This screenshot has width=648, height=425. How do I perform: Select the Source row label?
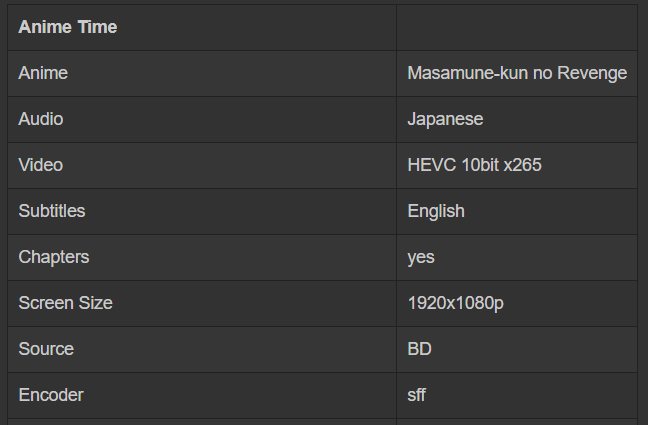pyautogui.click(x=46, y=349)
